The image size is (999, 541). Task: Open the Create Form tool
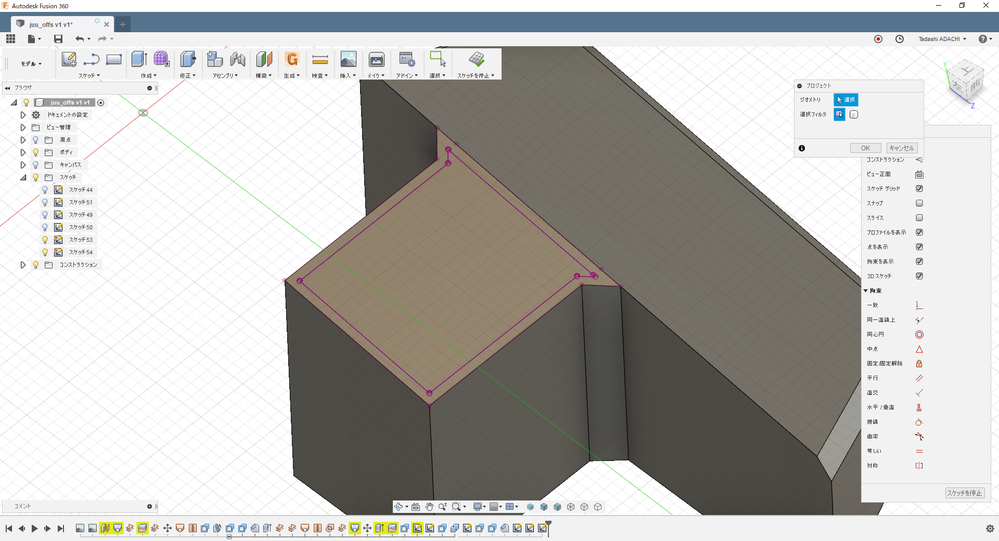pyautogui.click(x=161, y=60)
